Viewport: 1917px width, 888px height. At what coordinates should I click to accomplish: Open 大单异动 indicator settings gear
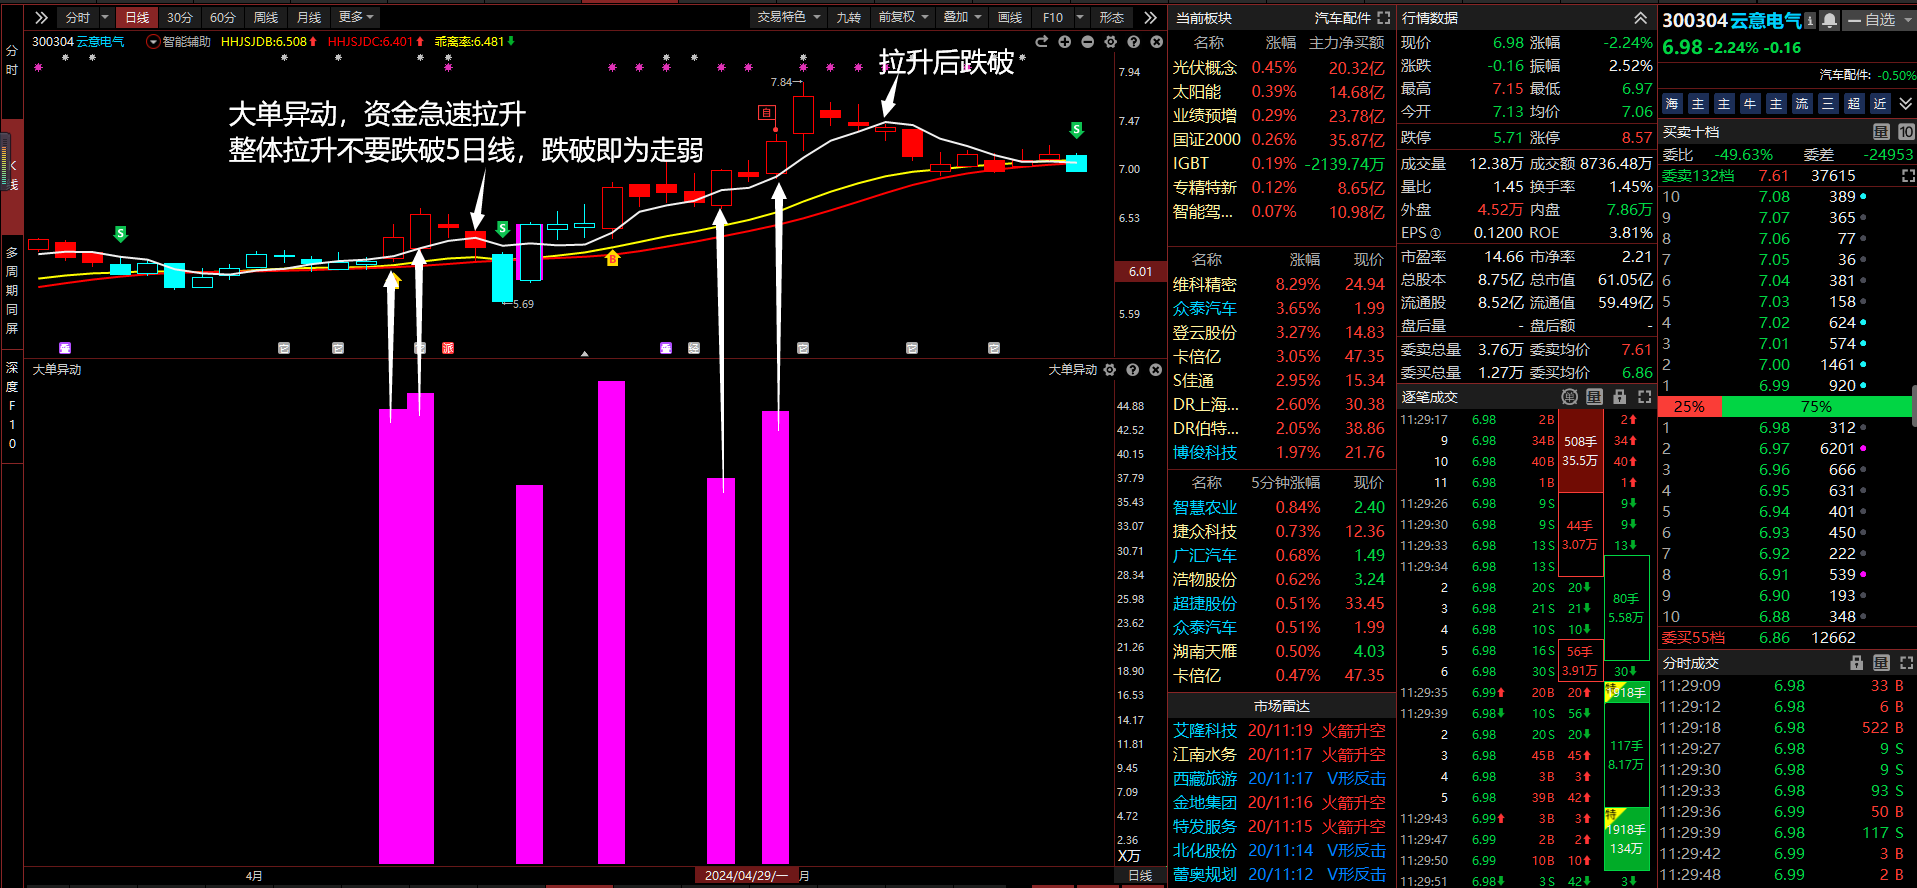click(1109, 370)
